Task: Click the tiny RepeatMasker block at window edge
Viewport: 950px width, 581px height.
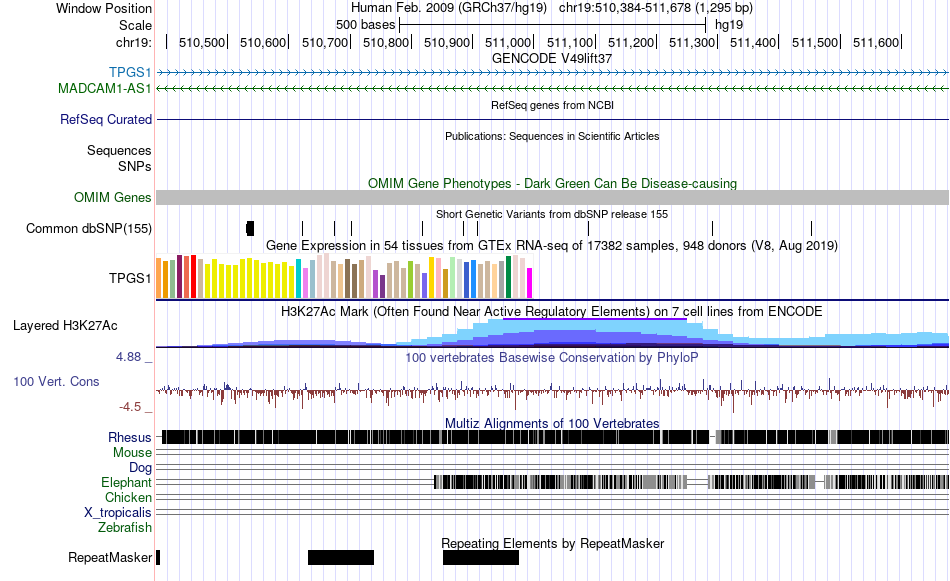Action: [158, 557]
